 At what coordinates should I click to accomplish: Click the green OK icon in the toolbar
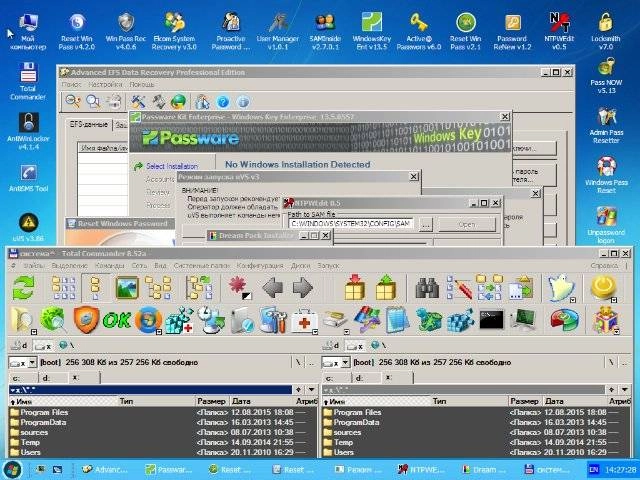[x=117, y=320]
